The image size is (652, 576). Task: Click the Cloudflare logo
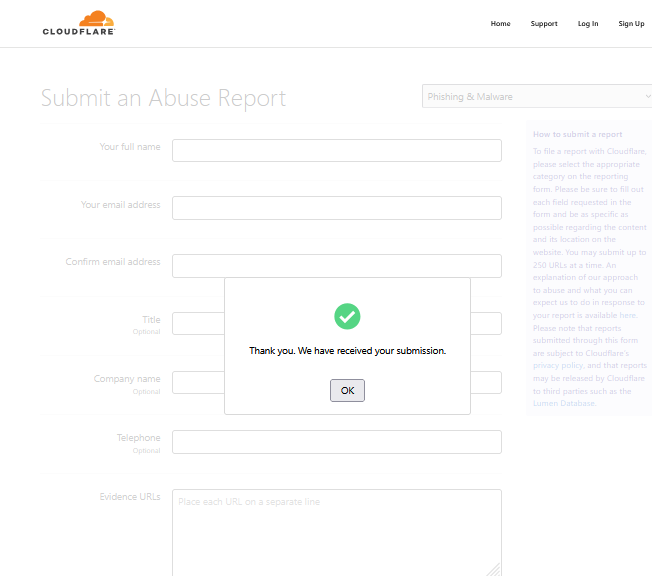coord(79,23)
